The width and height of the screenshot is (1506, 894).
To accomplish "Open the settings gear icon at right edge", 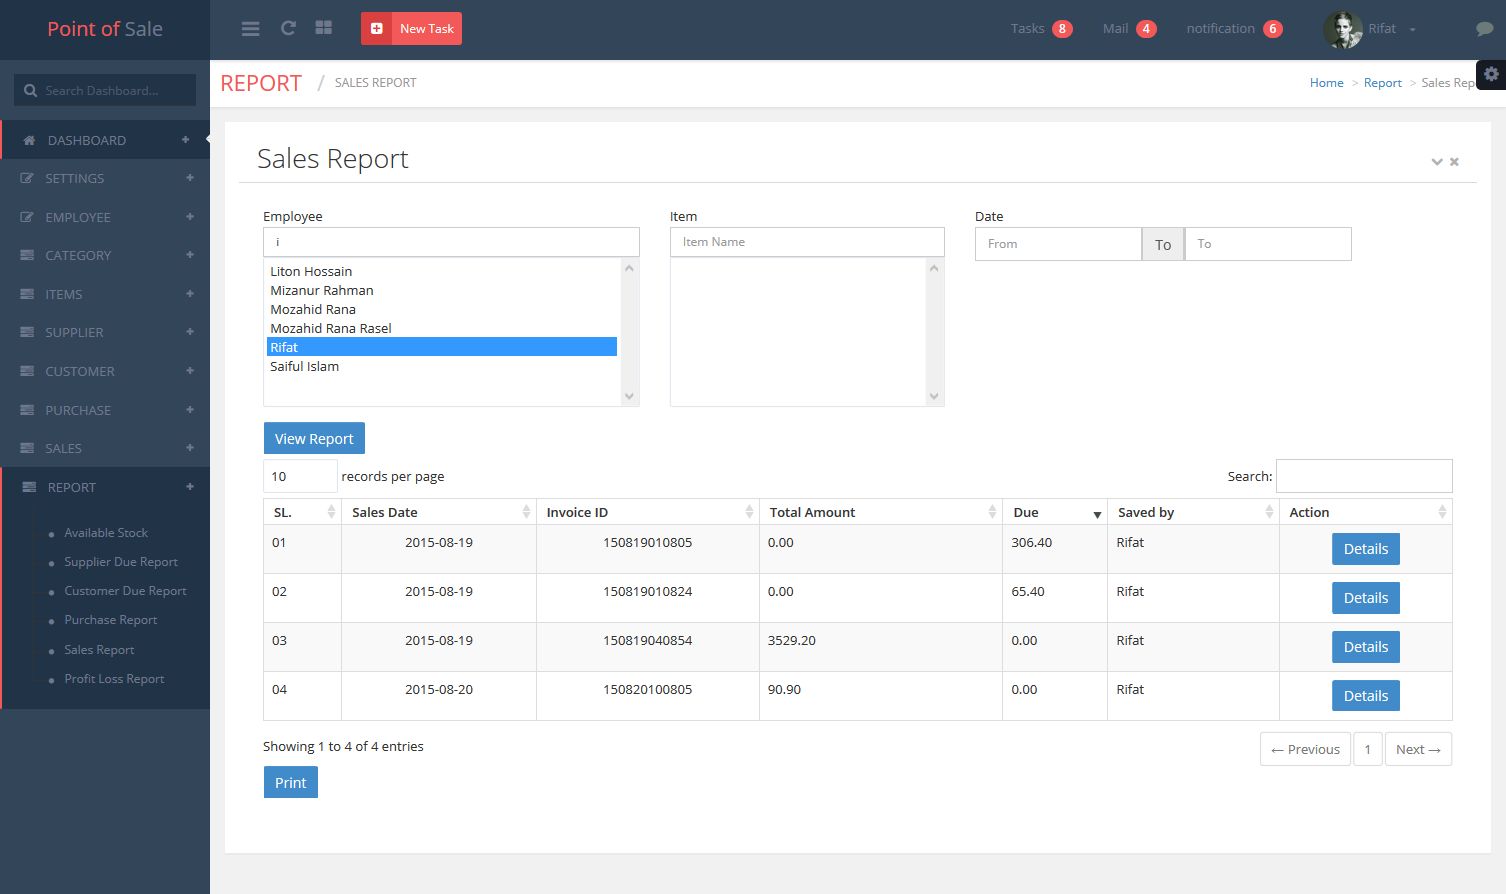I will pos(1491,74).
